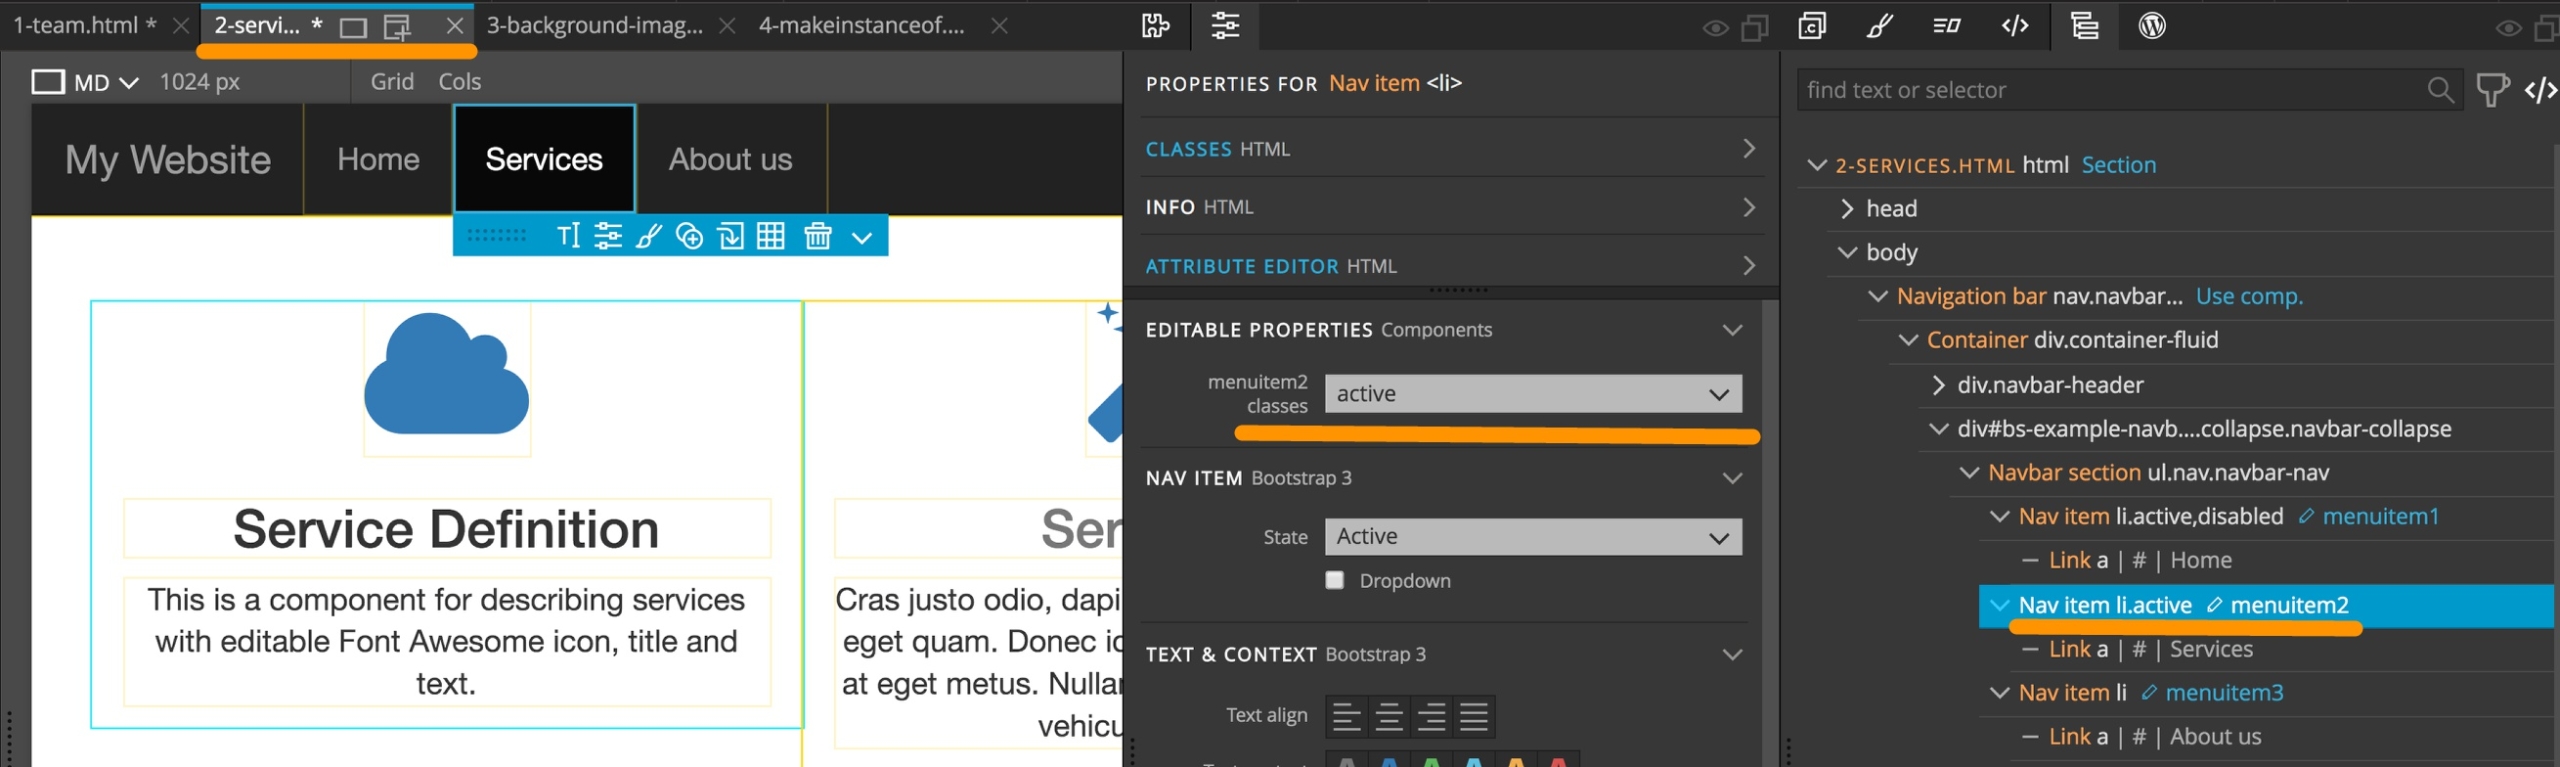This screenshot has width=2560, height=767.
Task: Close the 1-team.html tab
Action: coord(181,26)
